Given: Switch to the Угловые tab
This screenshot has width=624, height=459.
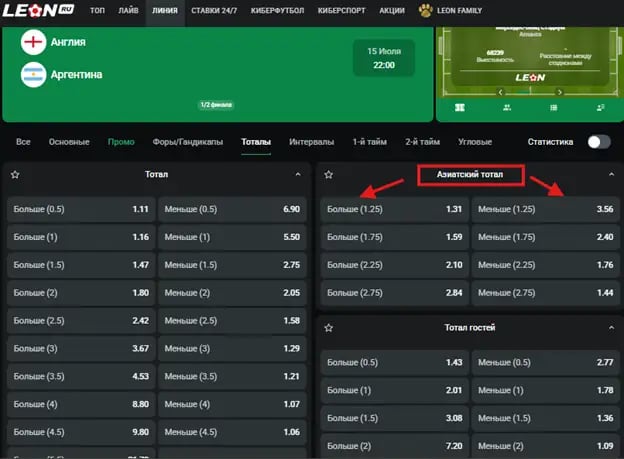Looking at the screenshot, I should [x=475, y=142].
